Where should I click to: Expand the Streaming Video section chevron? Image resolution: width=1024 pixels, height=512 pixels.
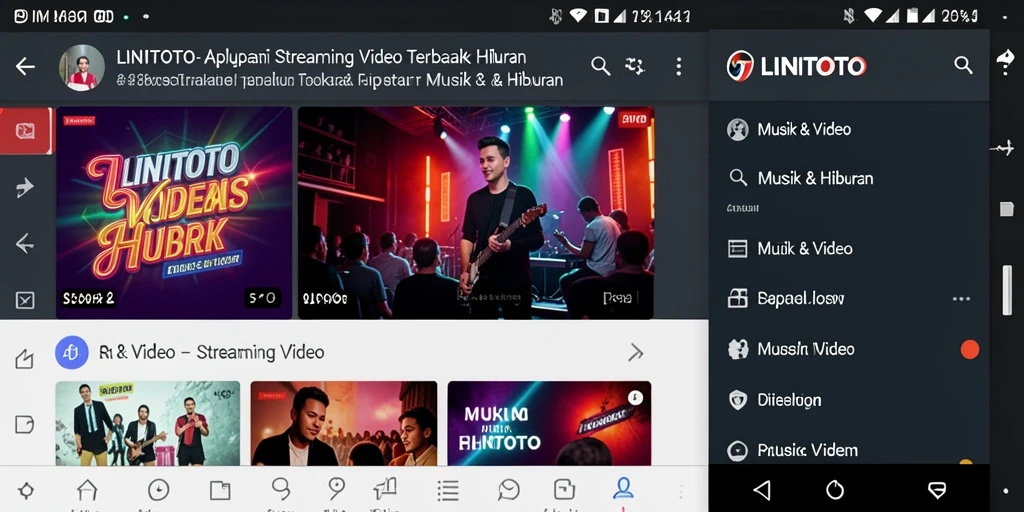click(x=635, y=353)
